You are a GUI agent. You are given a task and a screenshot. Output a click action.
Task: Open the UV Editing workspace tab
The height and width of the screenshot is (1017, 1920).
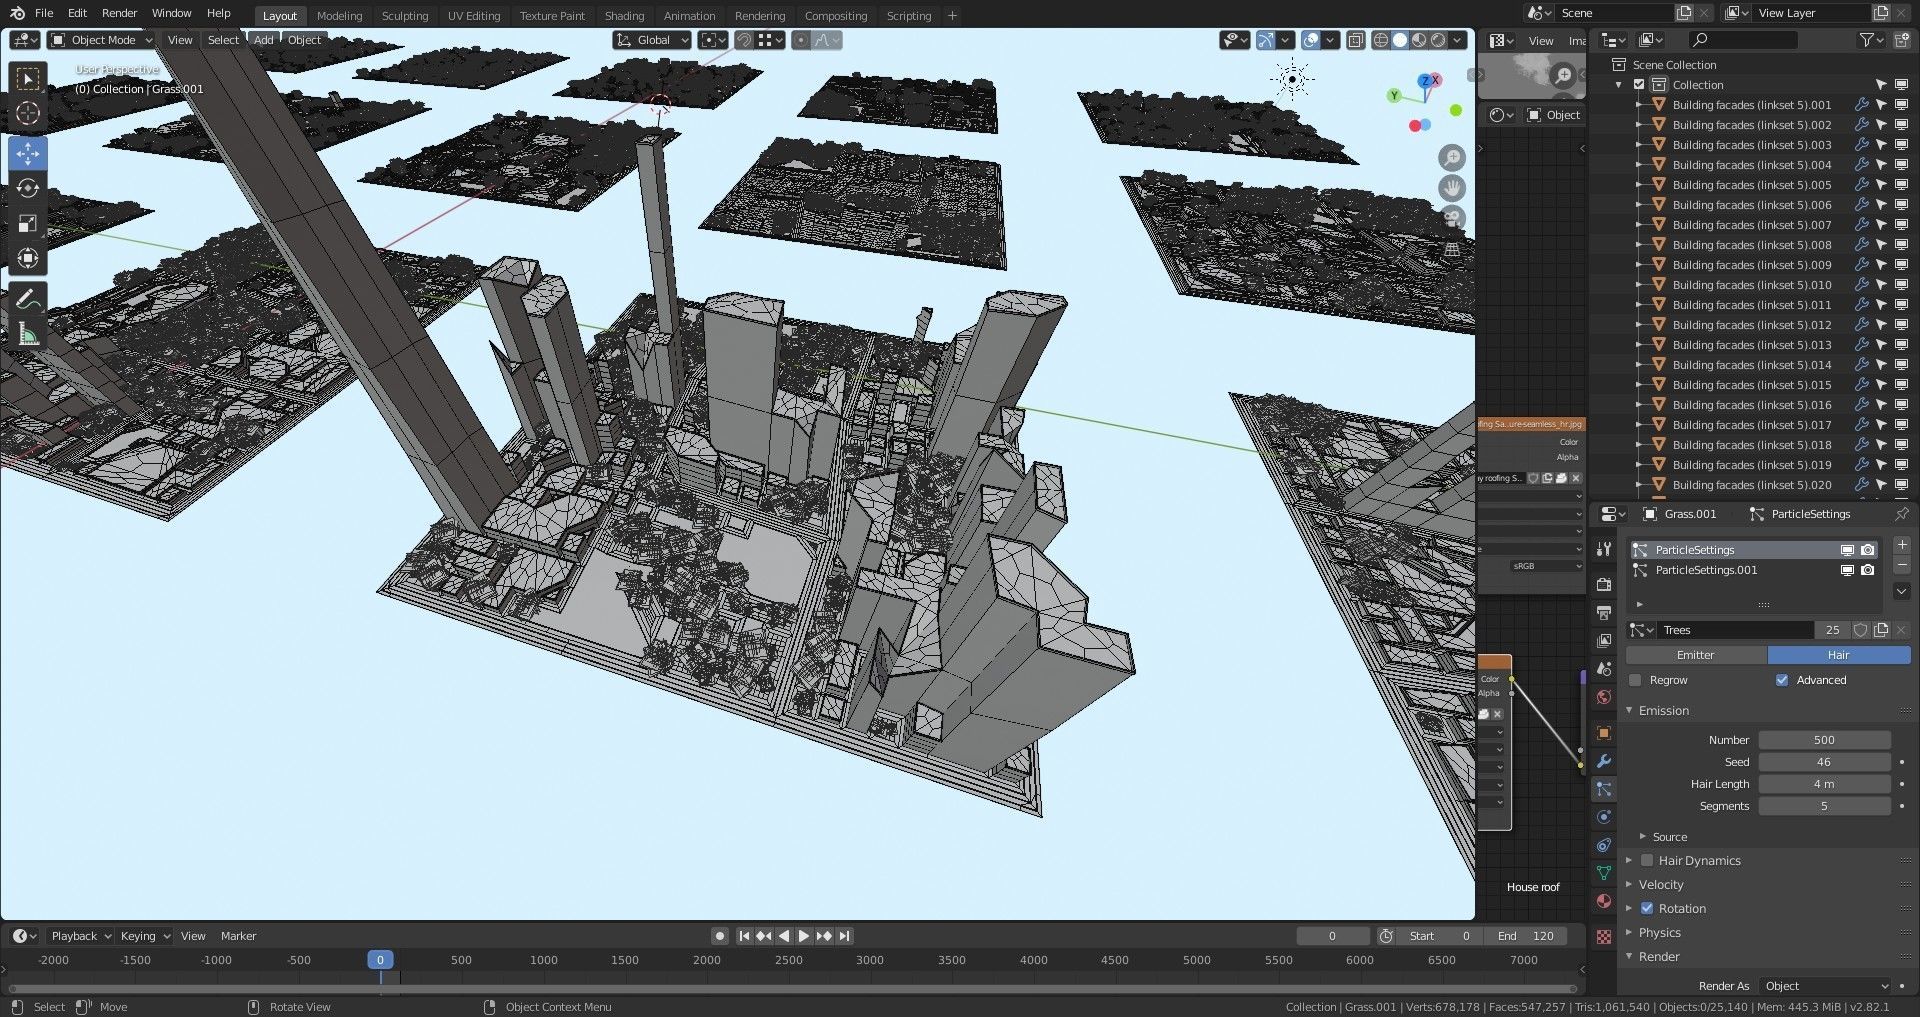click(474, 16)
